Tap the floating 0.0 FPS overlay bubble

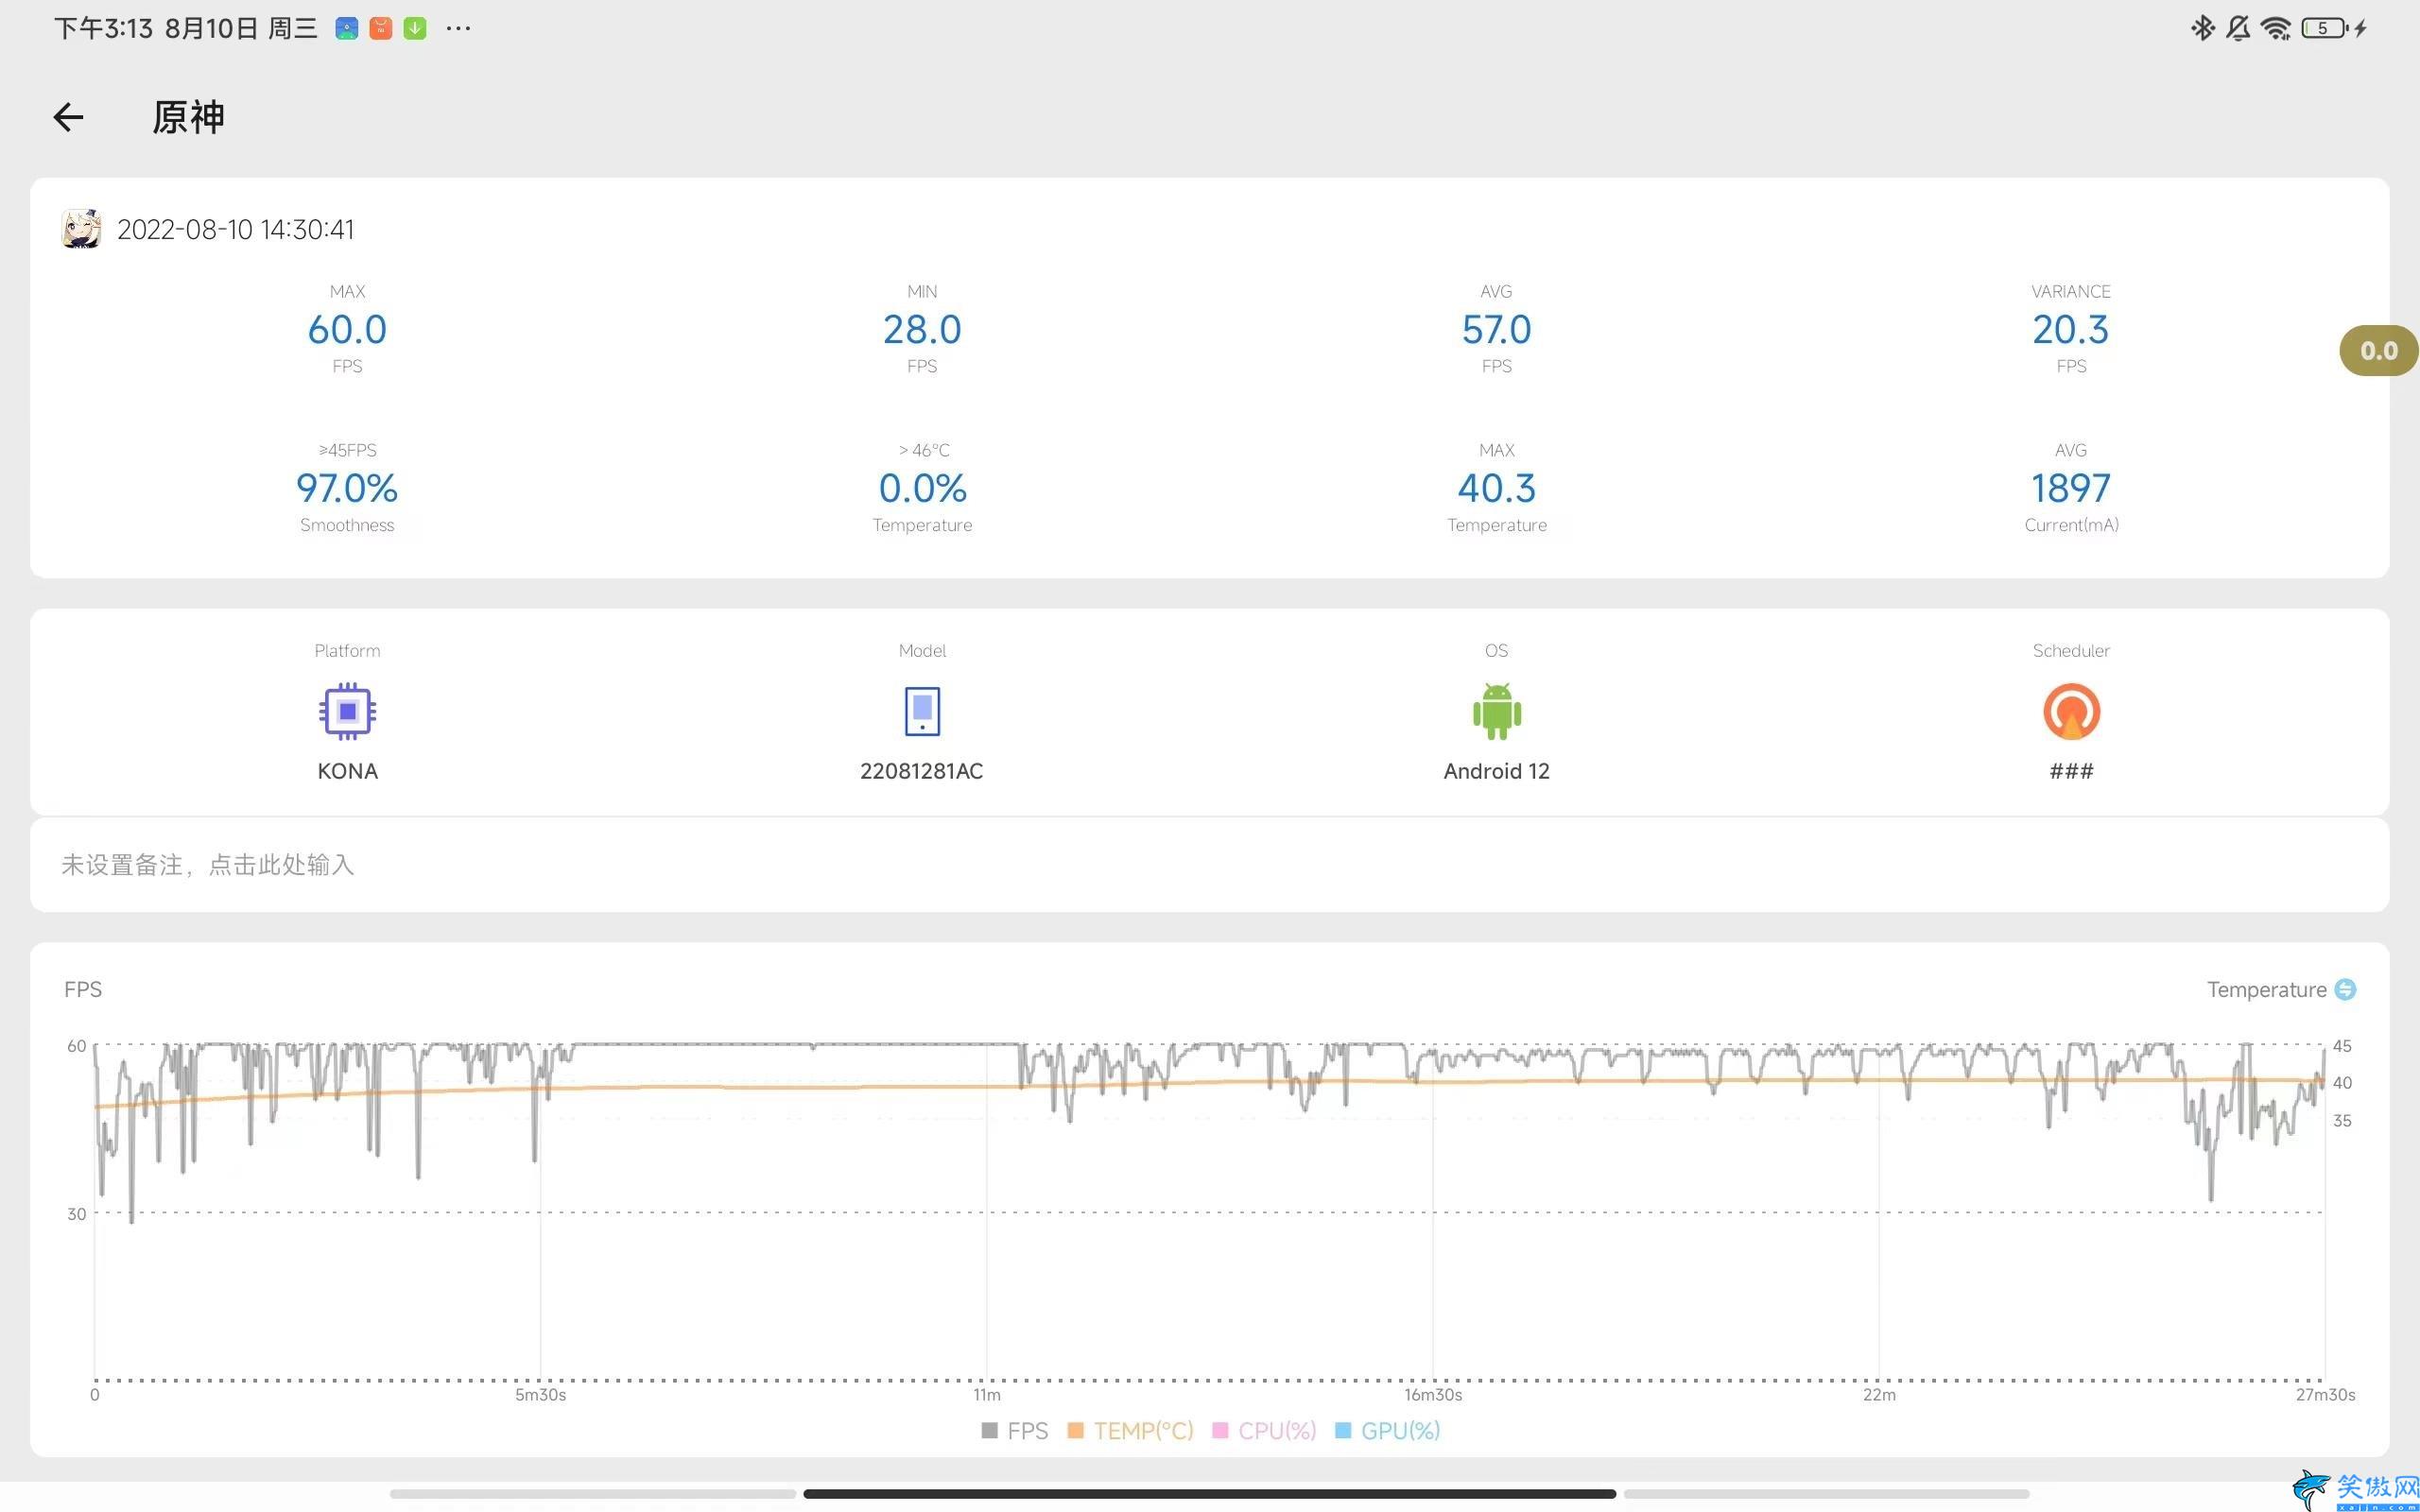[x=2378, y=351]
